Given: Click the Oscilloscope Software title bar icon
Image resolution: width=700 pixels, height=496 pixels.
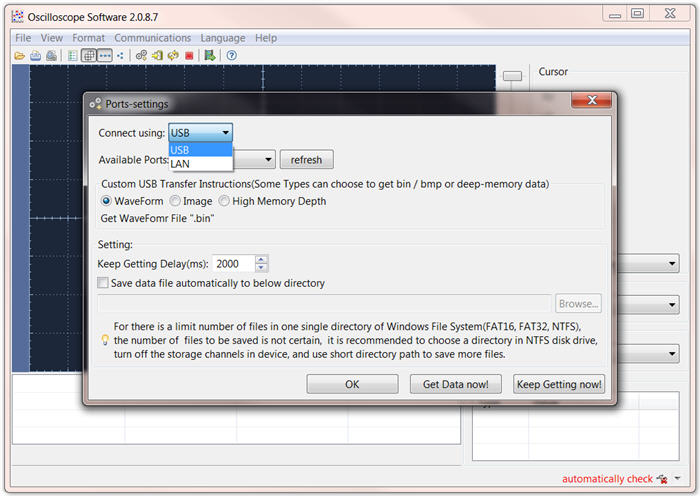Looking at the screenshot, I should click(x=18, y=17).
